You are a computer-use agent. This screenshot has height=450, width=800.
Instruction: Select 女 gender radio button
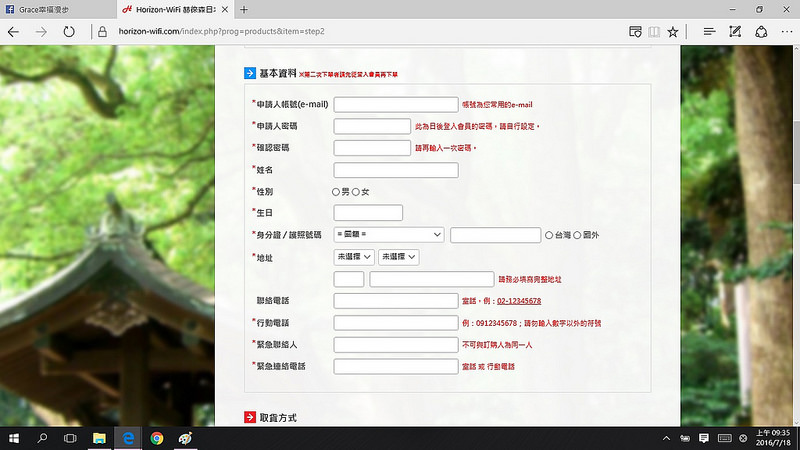356,192
